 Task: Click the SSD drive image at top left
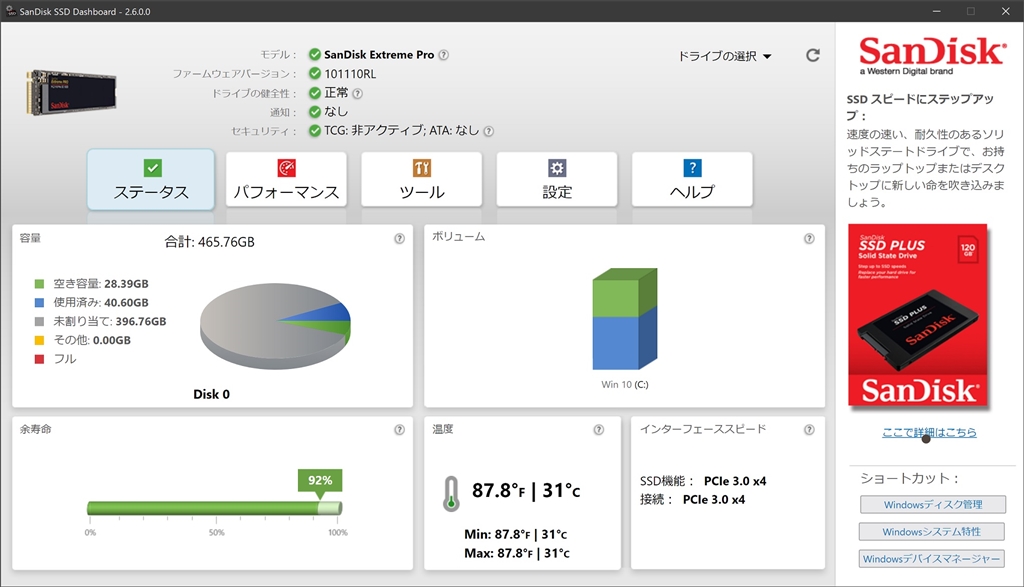click(71, 93)
